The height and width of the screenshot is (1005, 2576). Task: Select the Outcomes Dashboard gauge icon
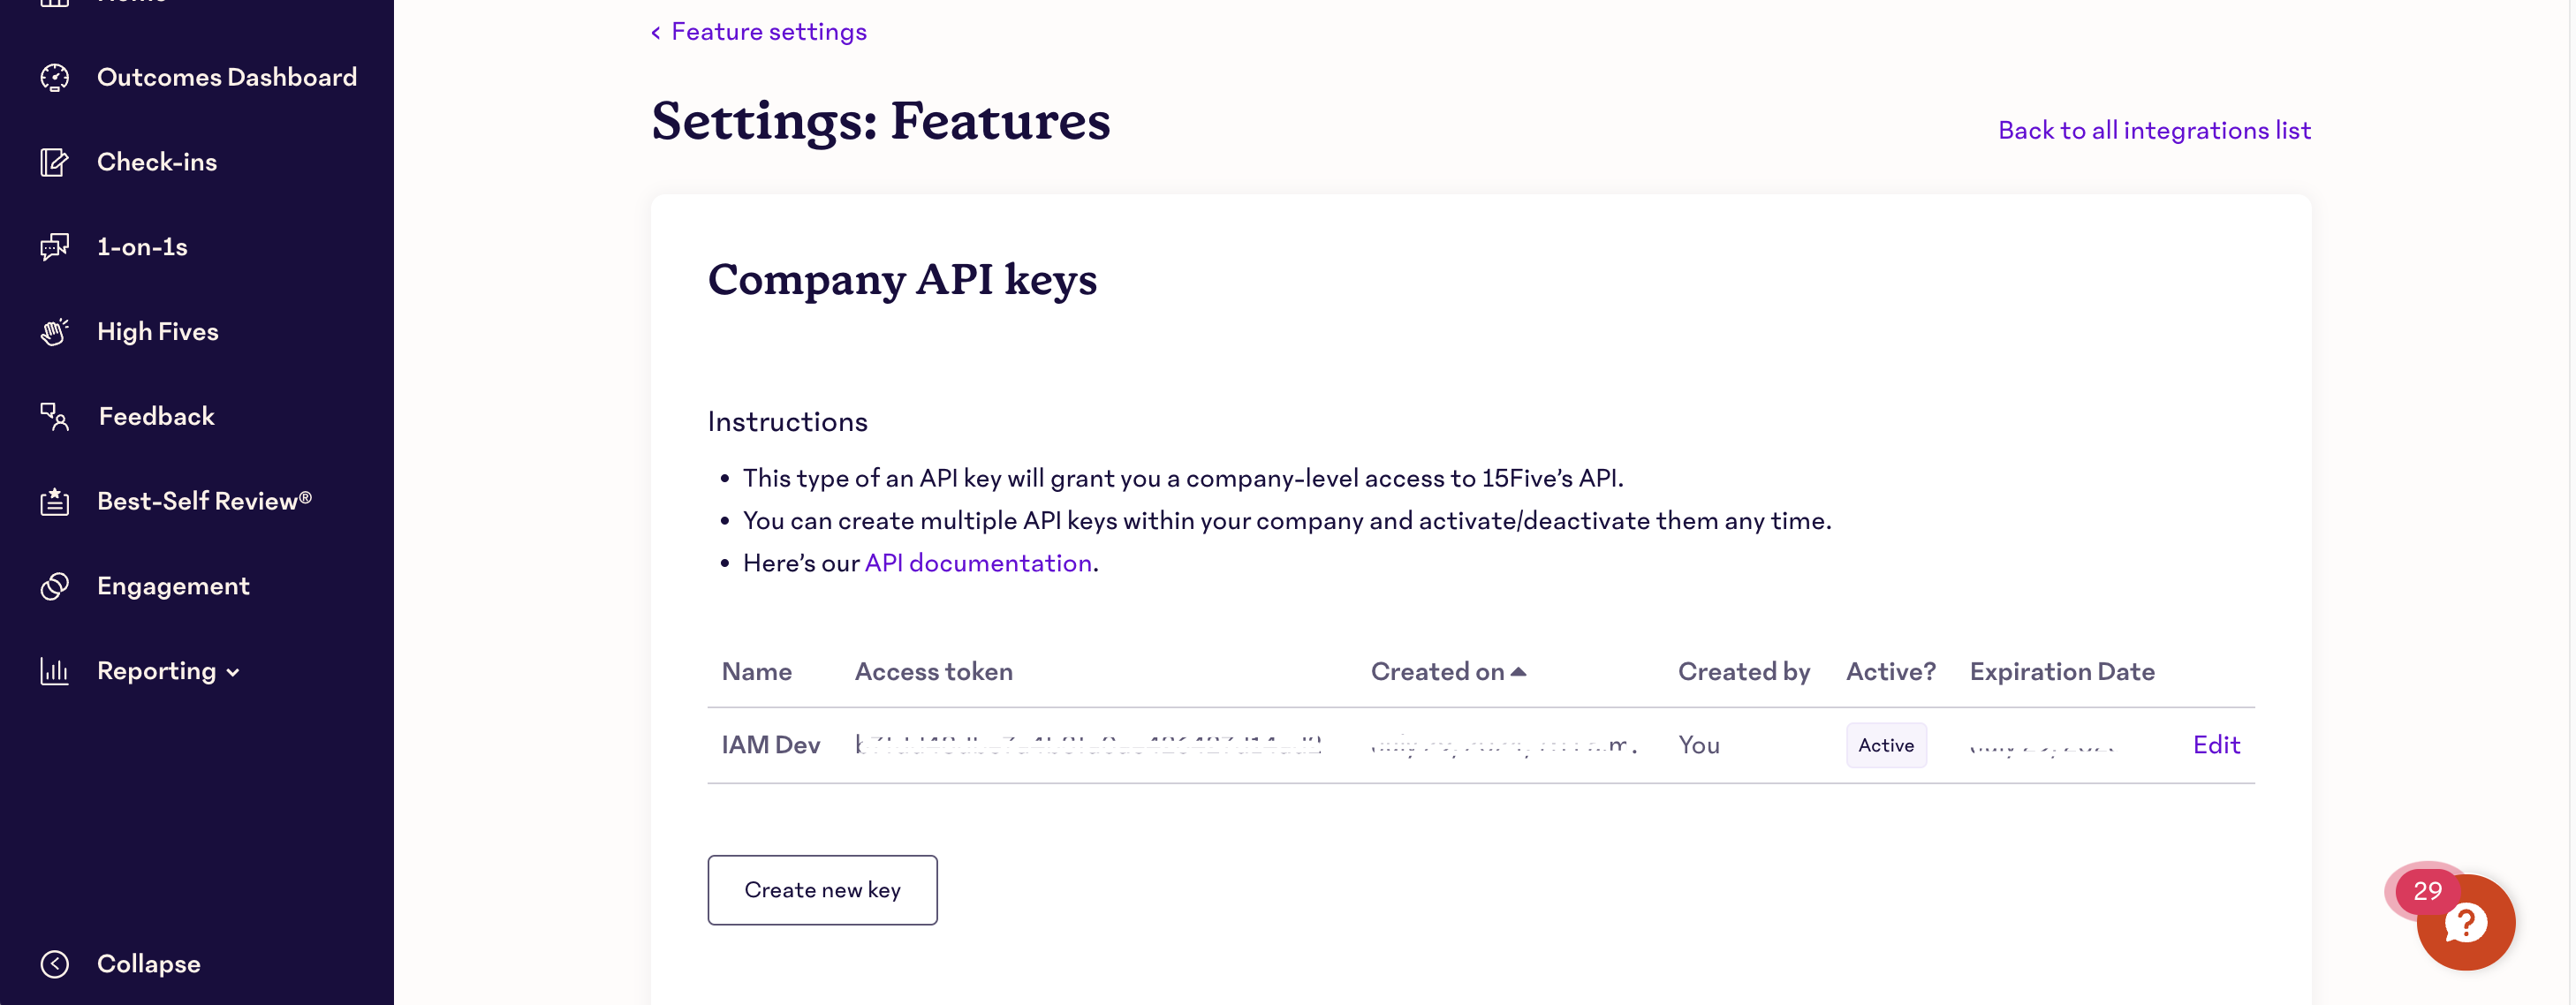point(54,77)
